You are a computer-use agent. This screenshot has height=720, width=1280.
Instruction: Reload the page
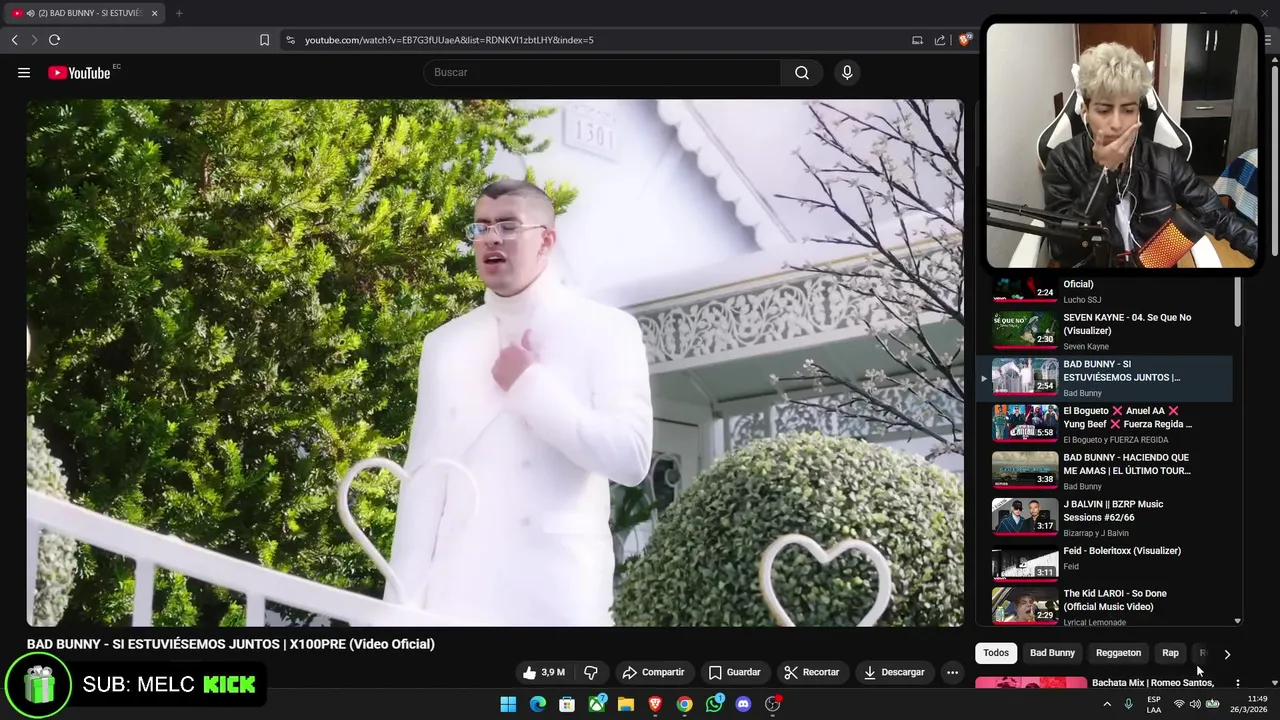tap(54, 40)
